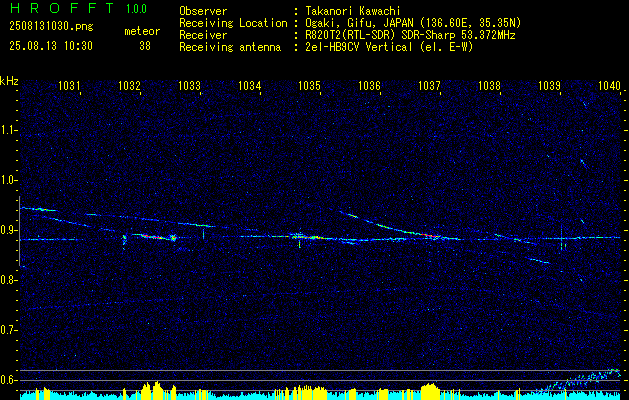Click the 1032 time axis label

tap(129, 85)
